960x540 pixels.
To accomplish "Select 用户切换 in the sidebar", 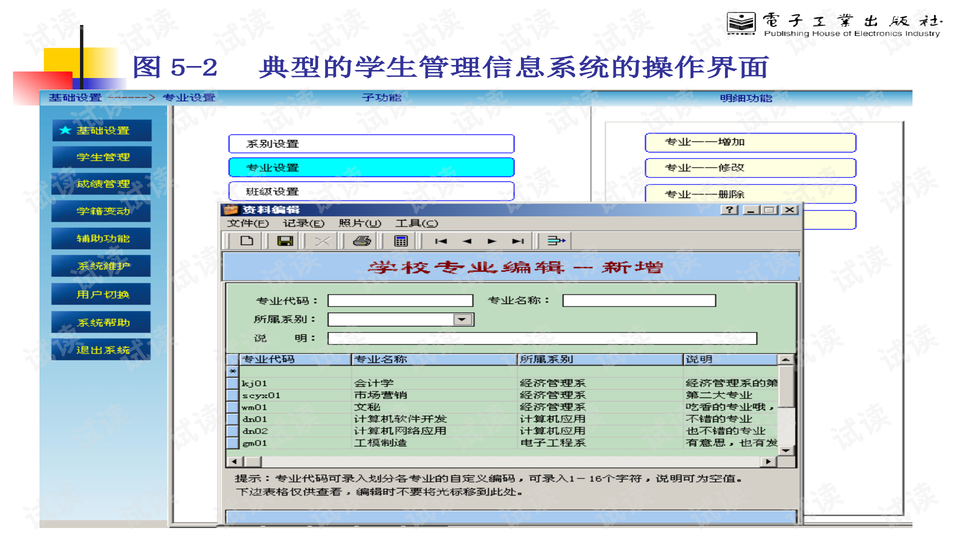I will [x=102, y=294].
